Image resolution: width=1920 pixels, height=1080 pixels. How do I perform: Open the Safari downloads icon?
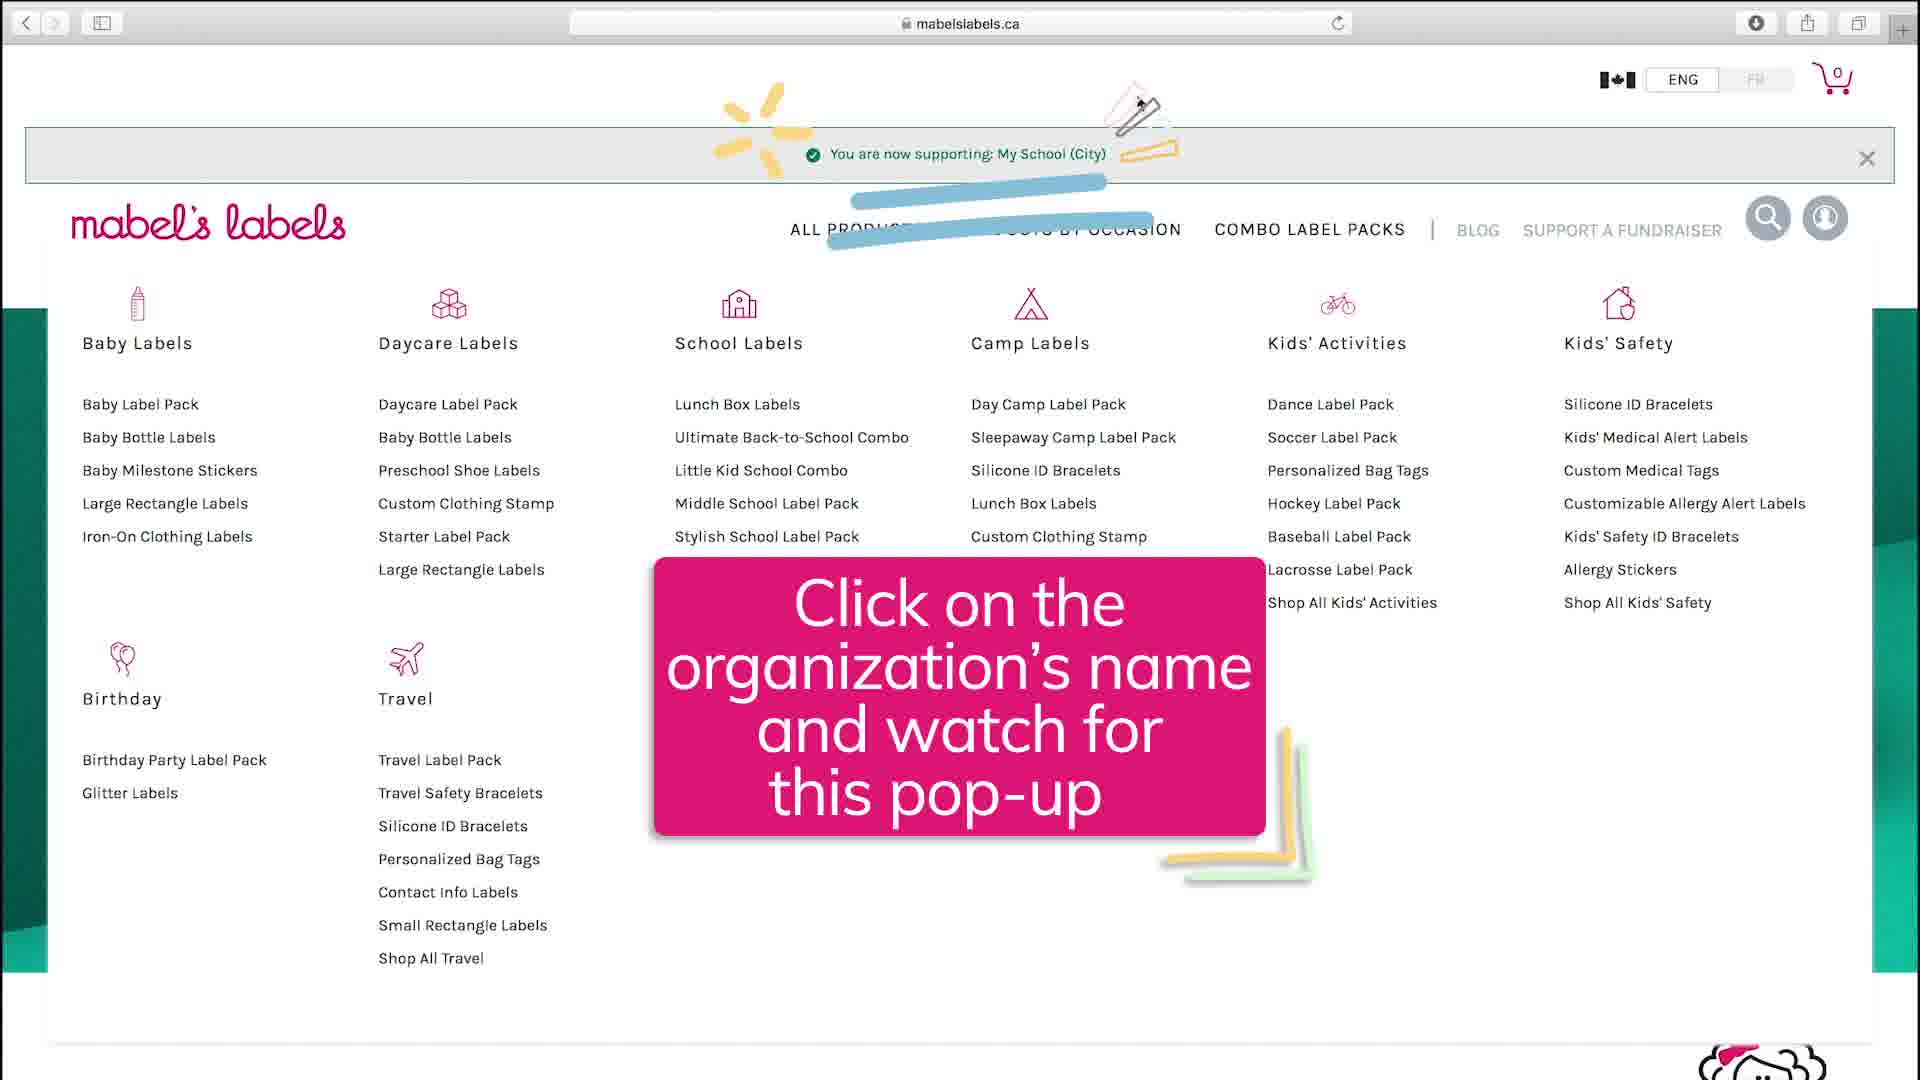(1756, 23)
